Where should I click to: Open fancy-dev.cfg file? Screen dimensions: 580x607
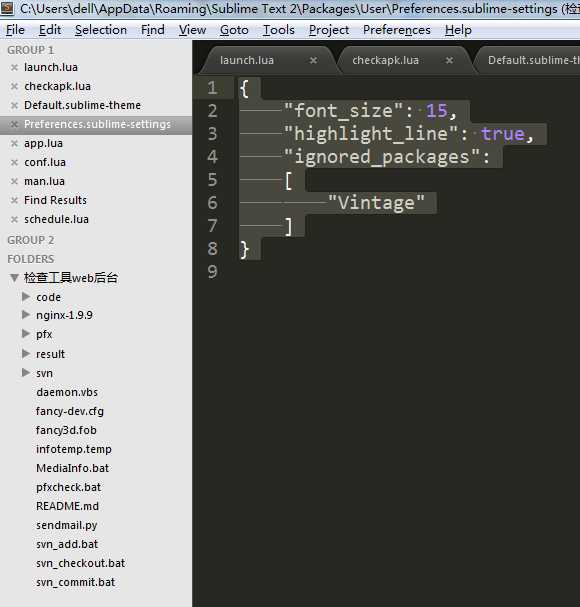click(x=70, y=411)
